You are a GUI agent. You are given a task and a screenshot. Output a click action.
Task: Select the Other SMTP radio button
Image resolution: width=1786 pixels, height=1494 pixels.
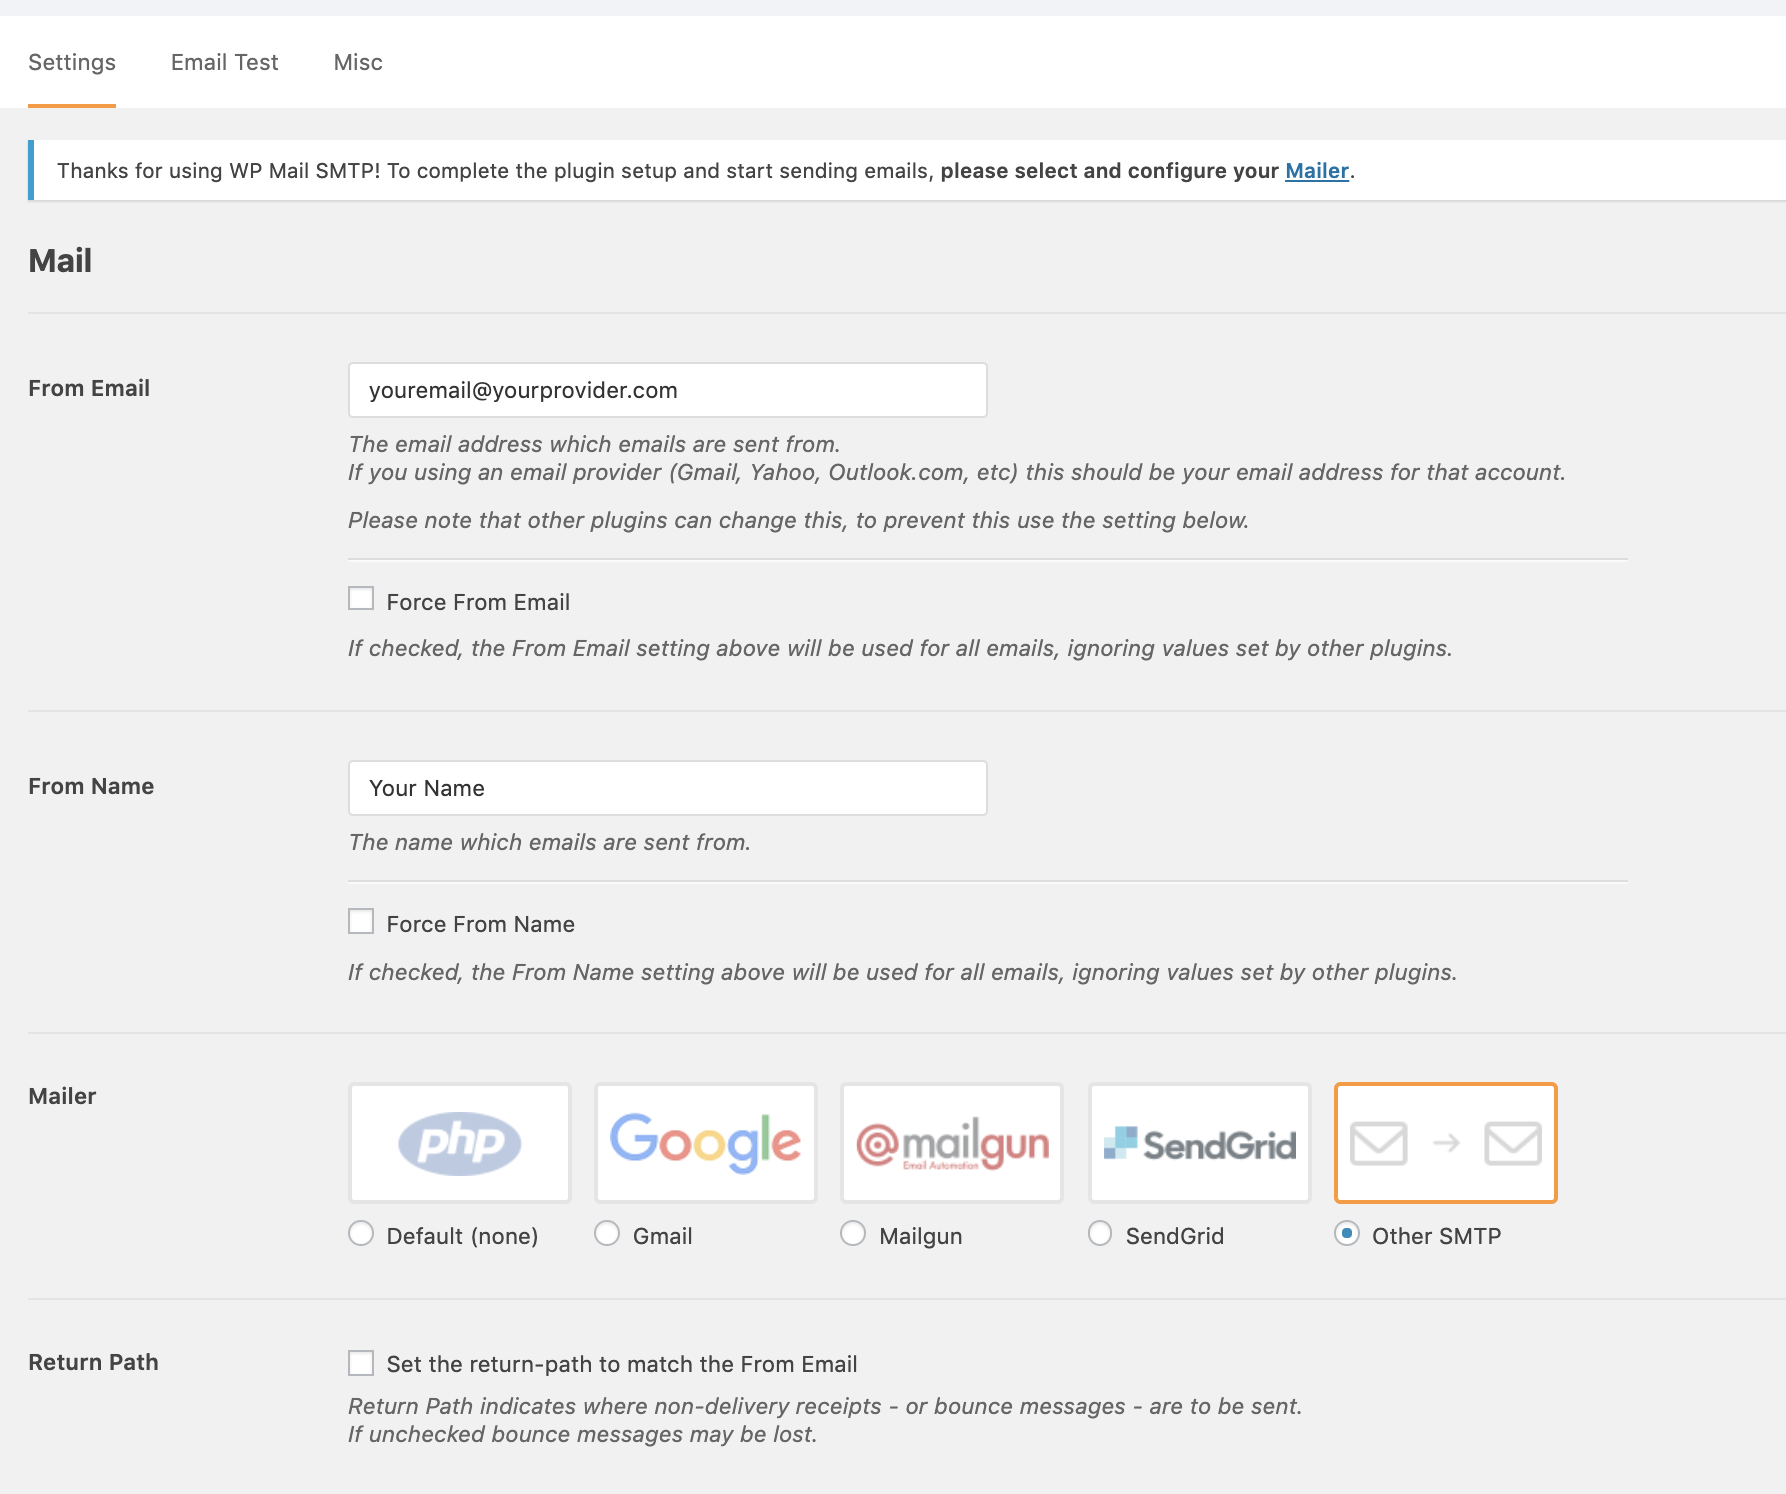point(1347,1234)
